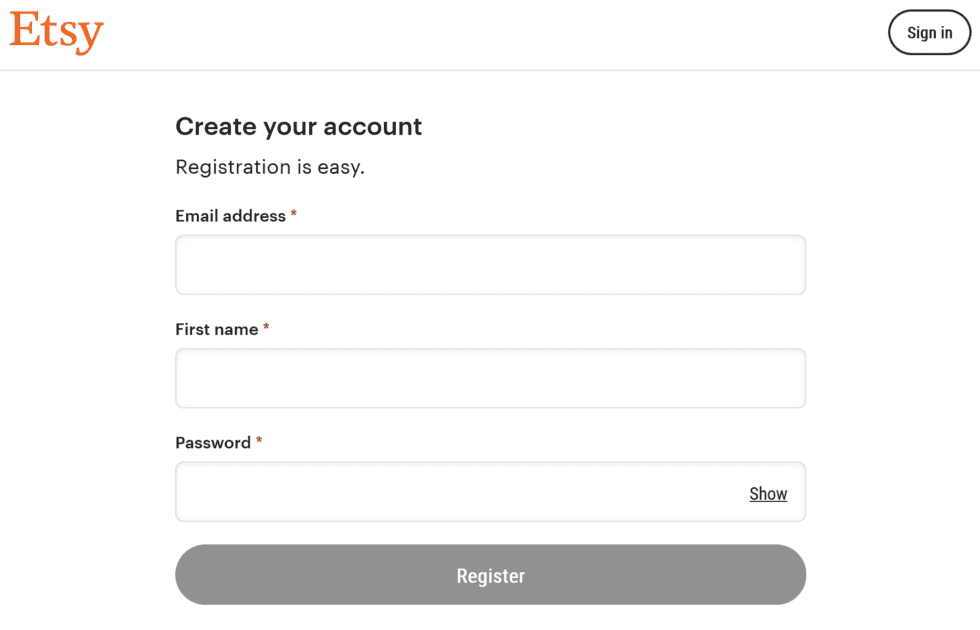Click the required asterisk beside First name
This screenshot has width=980, height=630.
[x=266, y=327]
